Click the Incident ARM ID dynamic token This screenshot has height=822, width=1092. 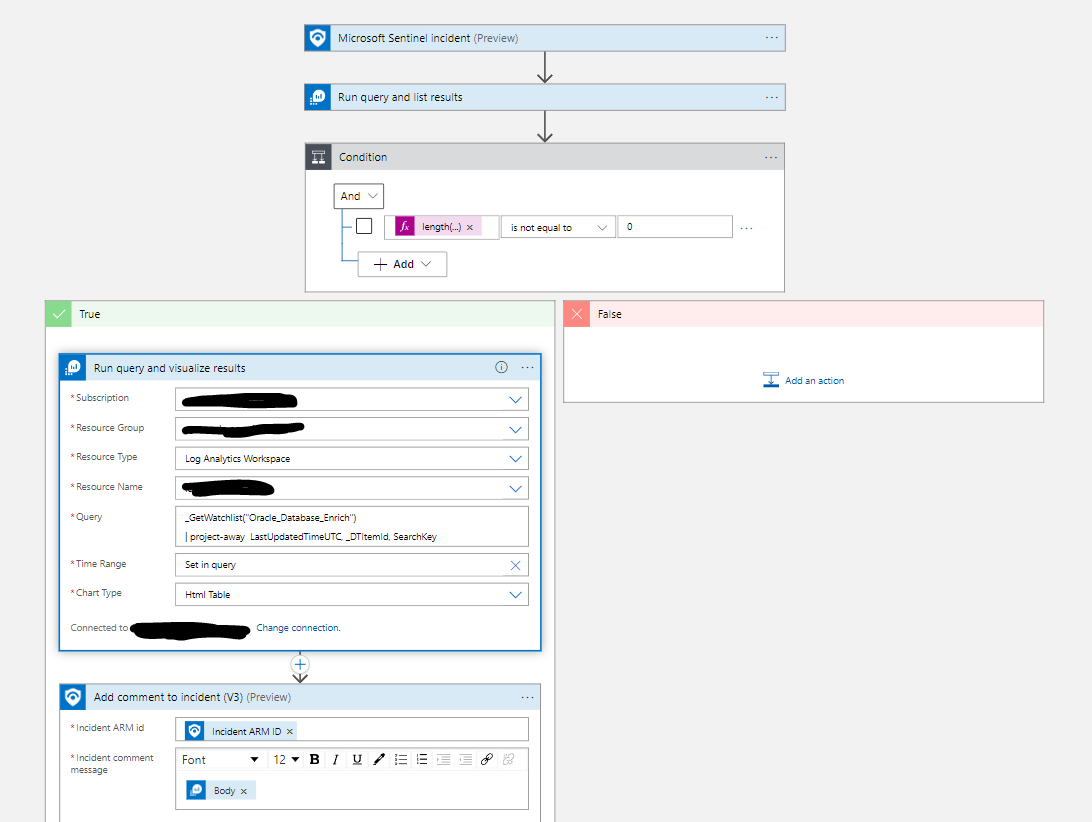tap(240, 731)
